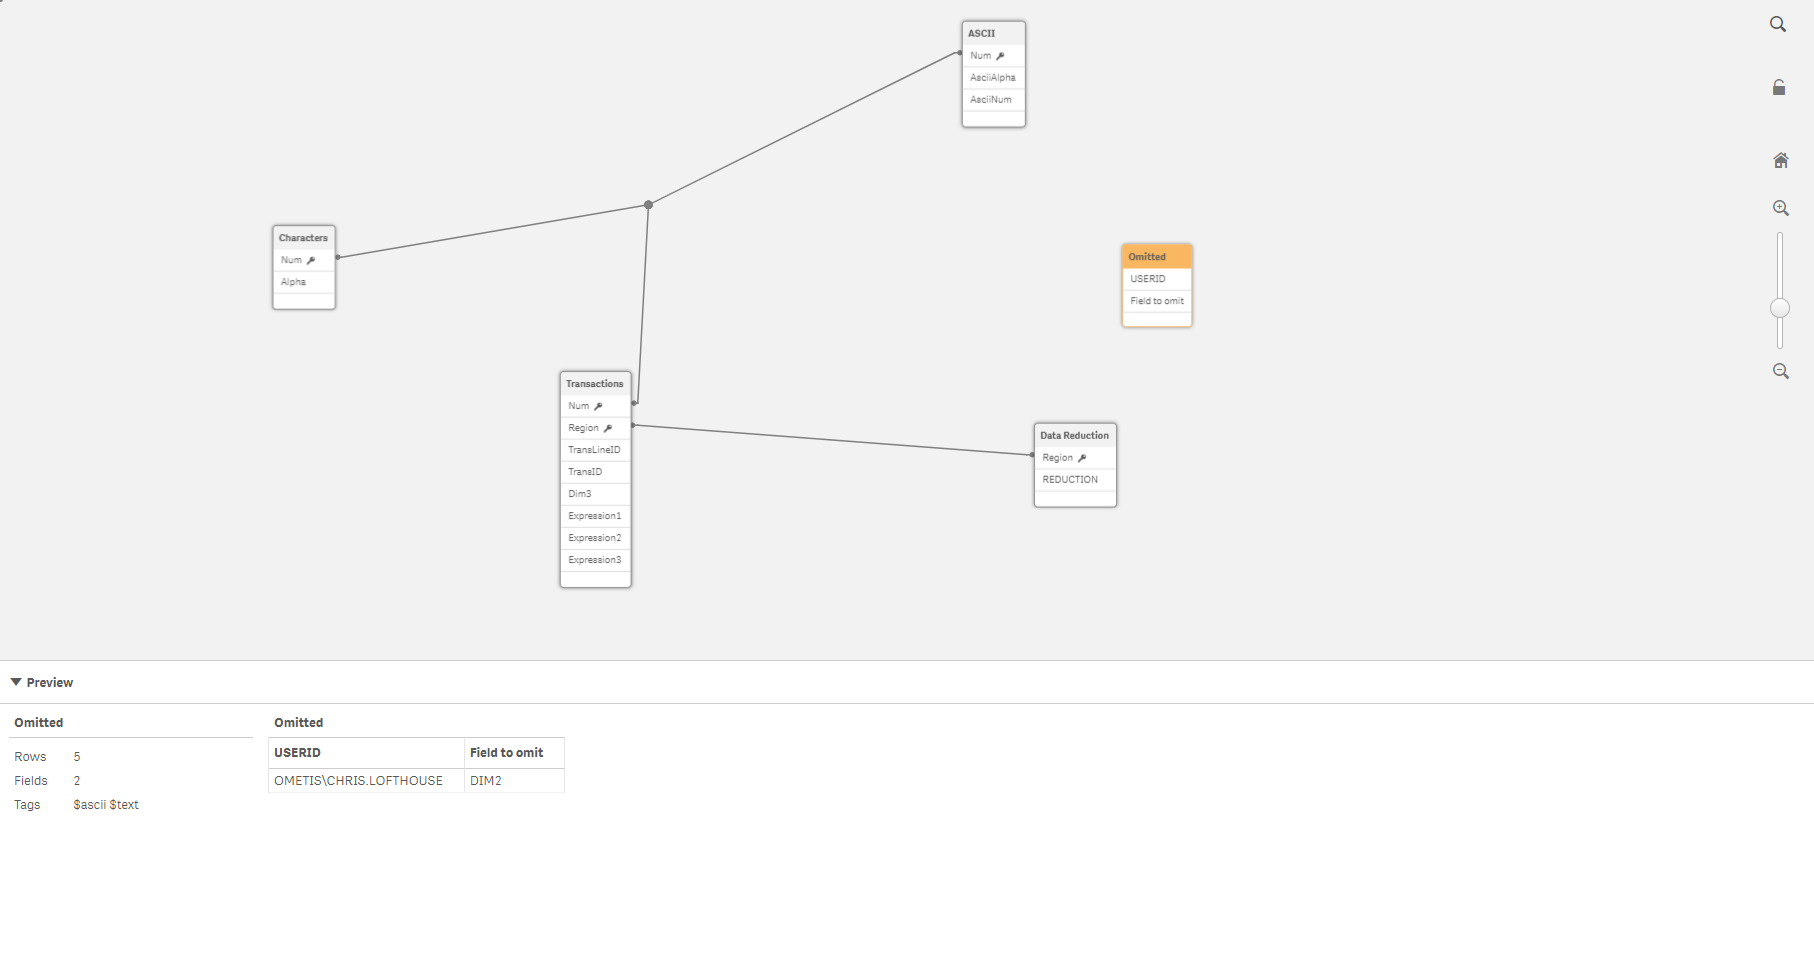Click the key icon beside Num in Transactions
The height and width of the screenshot is (965, 1814).
(x=596, y=406)
